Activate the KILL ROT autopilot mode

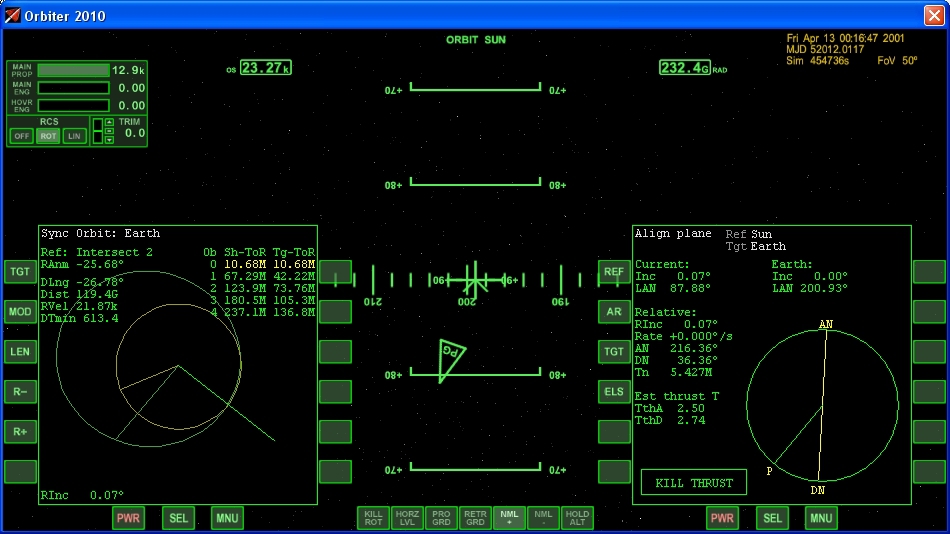(374, 517)
